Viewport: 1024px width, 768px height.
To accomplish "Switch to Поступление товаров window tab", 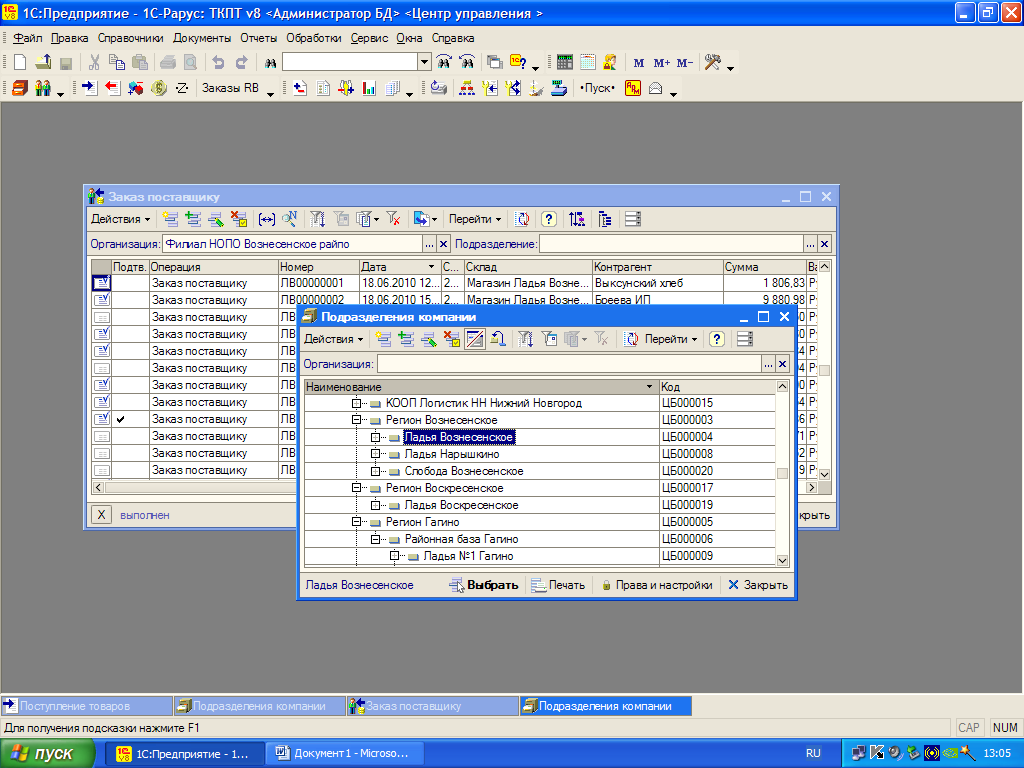I will coord(86,706).
